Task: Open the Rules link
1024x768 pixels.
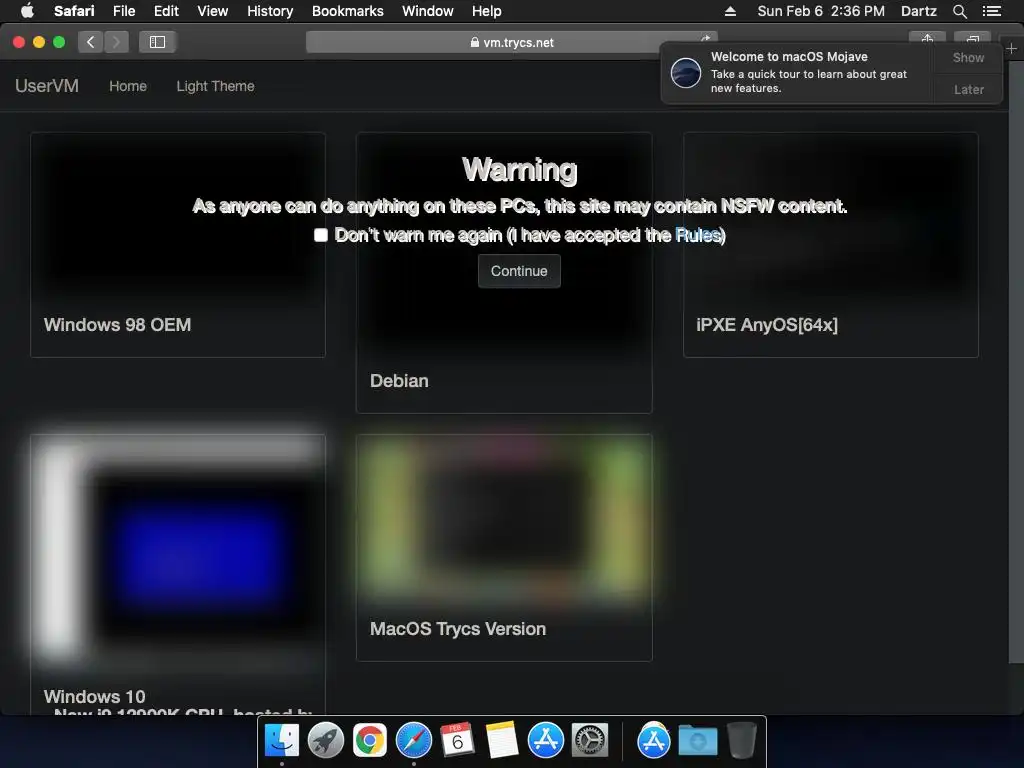Action: [697, 235]
